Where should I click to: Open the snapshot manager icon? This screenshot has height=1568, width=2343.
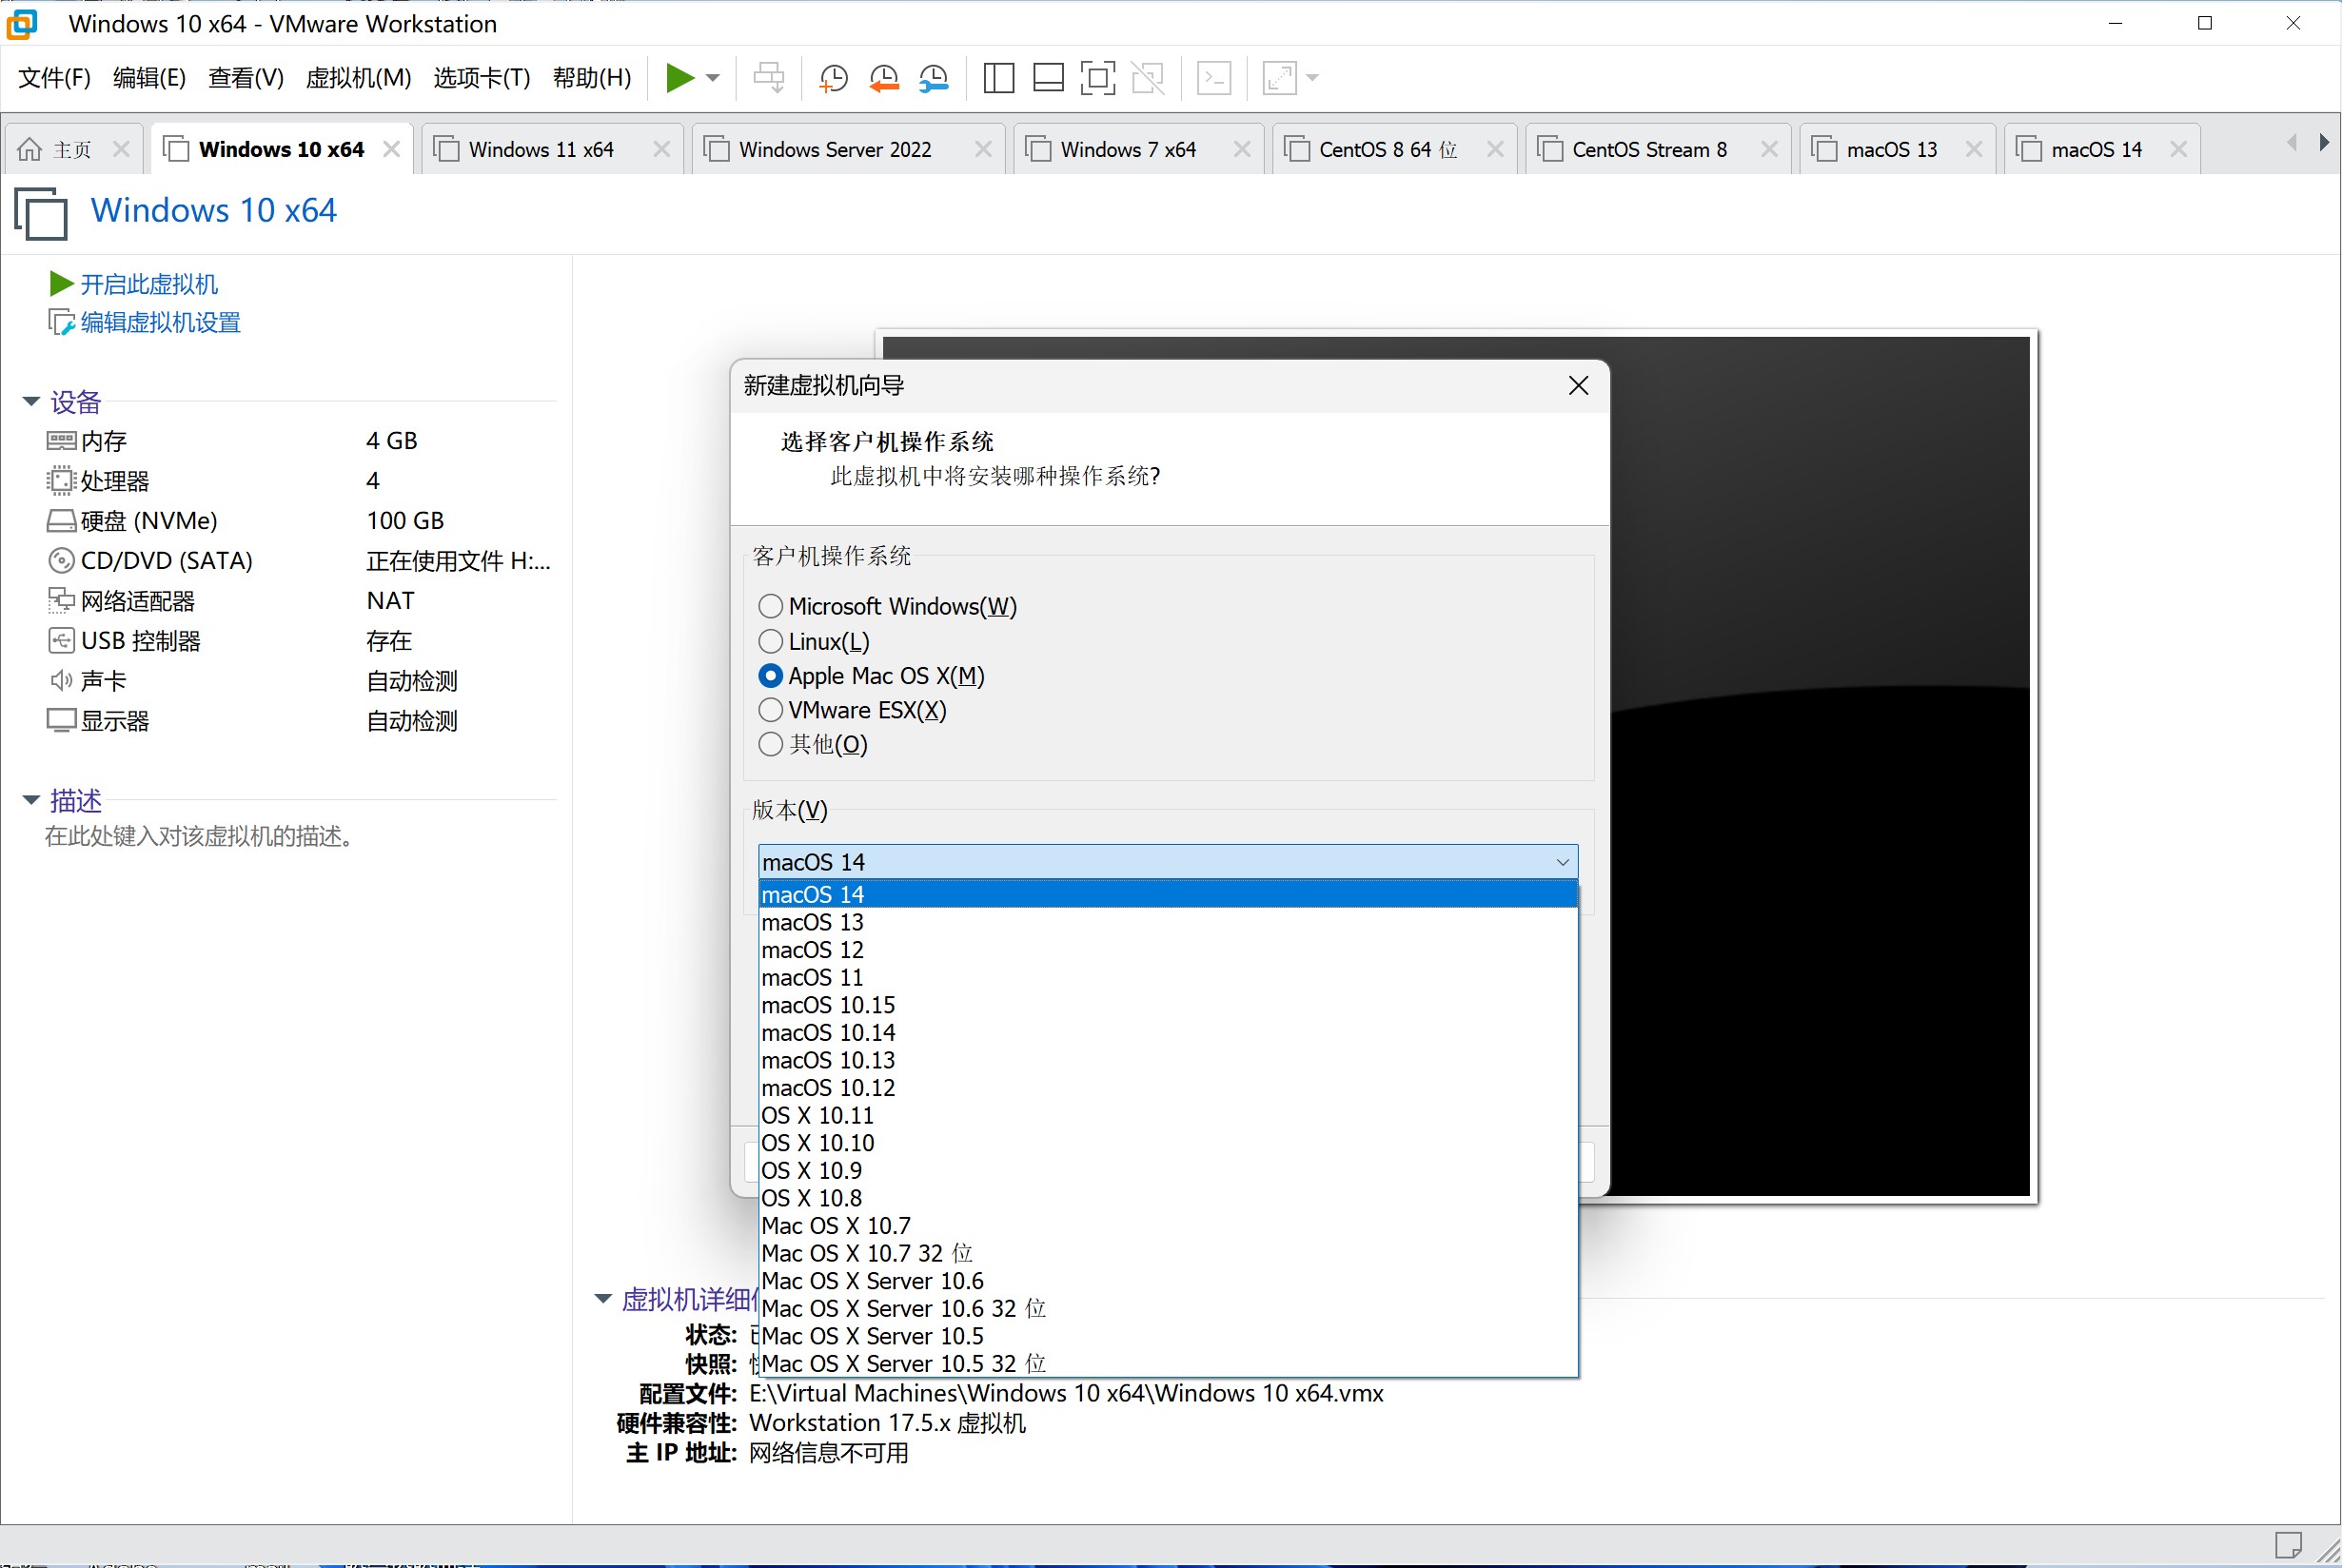934,77
